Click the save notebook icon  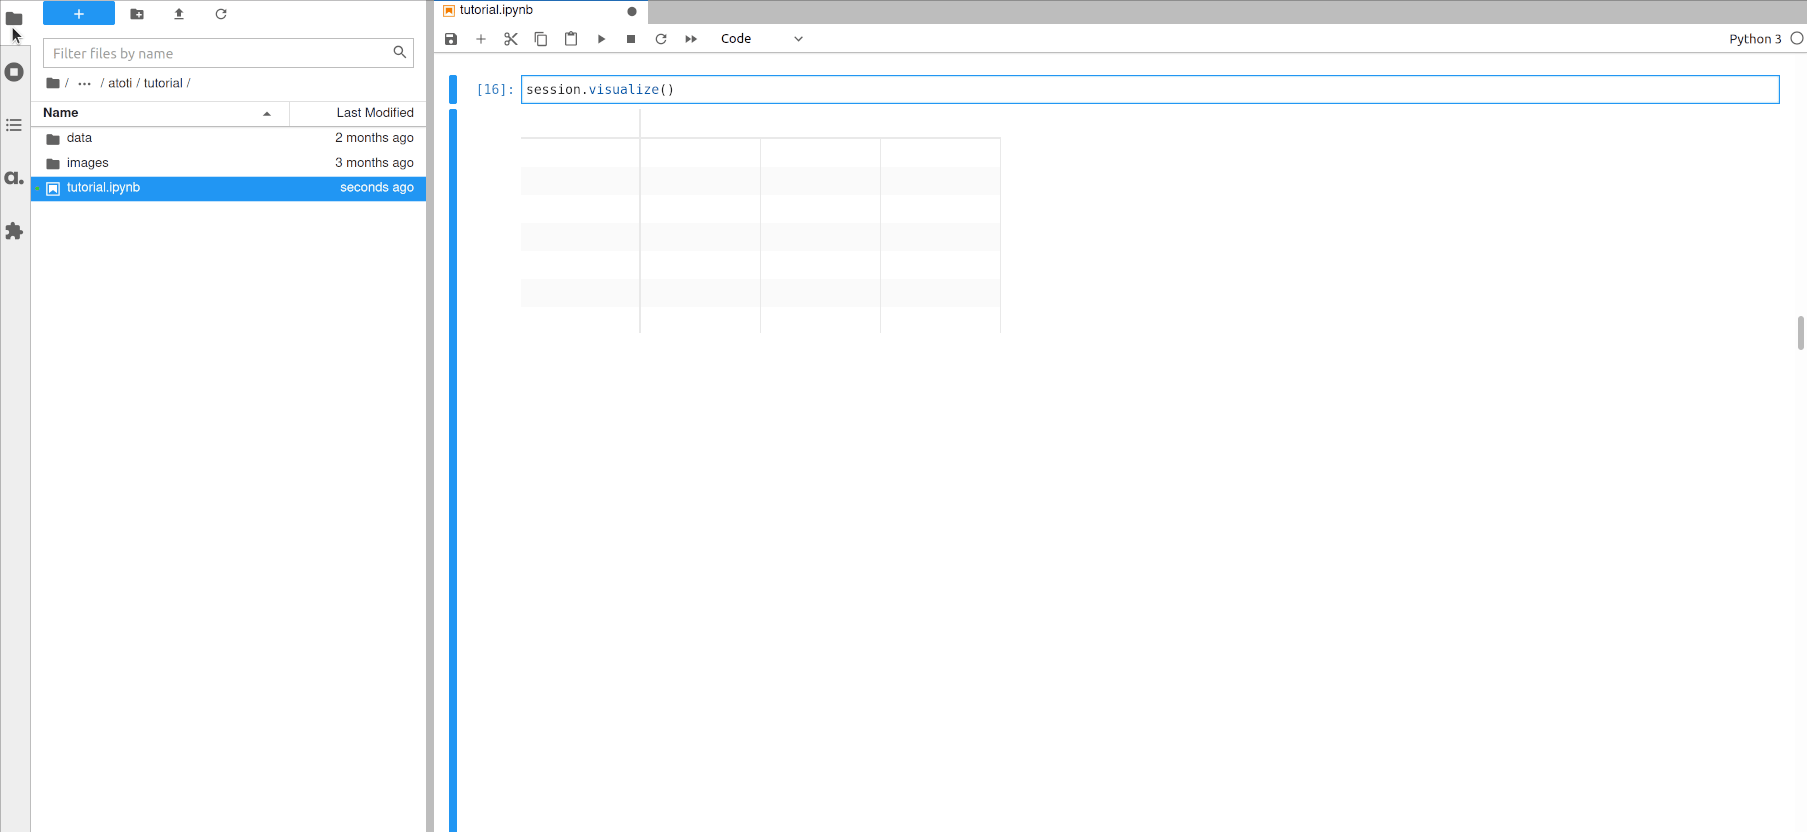451,39
